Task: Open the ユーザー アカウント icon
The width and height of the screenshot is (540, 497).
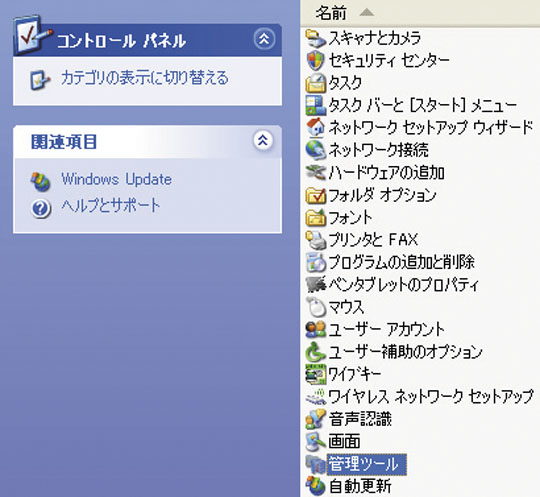Action: tap(315, 329)
